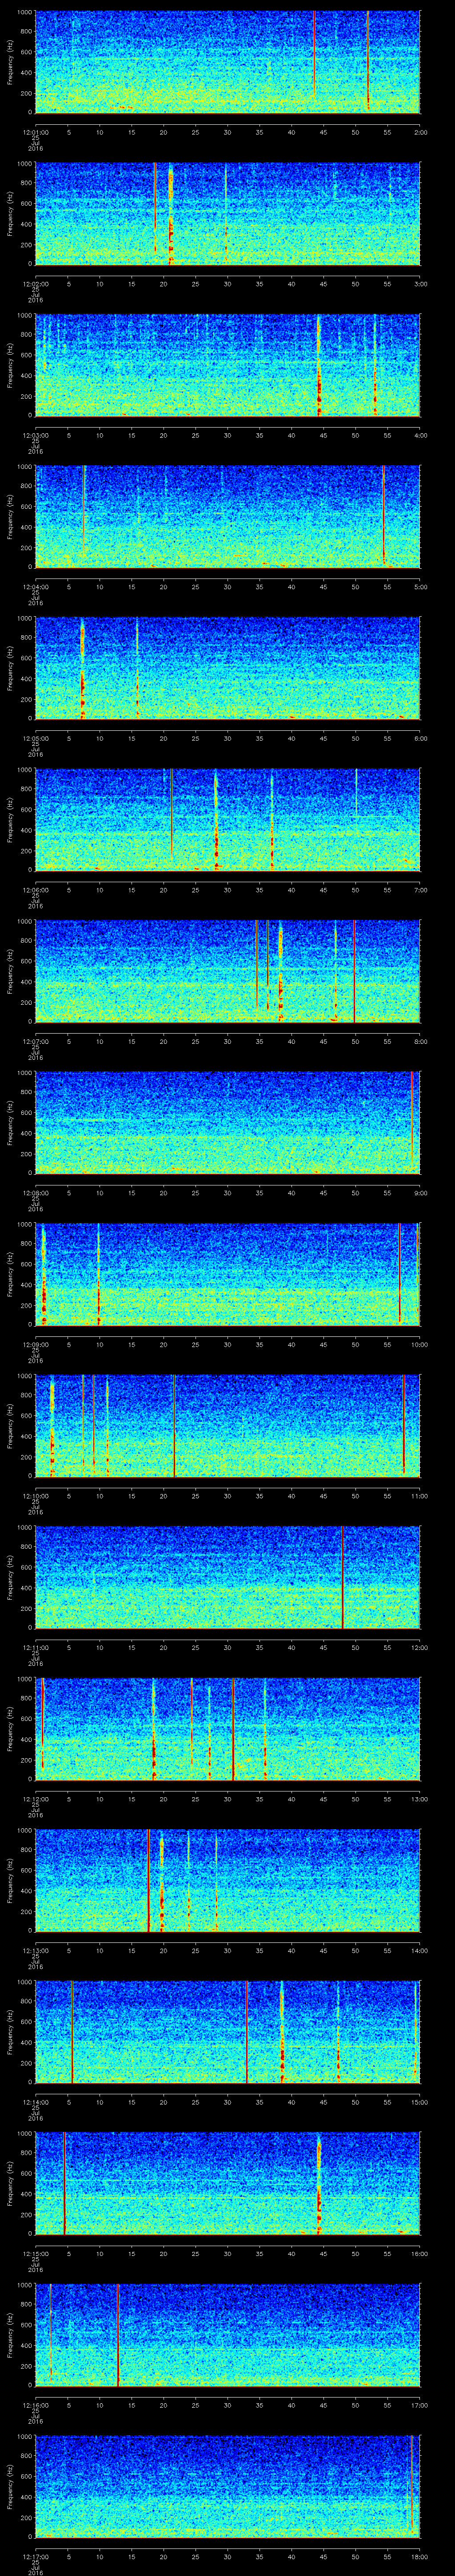Click the "12:14:00" start time label
The width and height of the screenshot is (455, 2576).
(35, 2101)
